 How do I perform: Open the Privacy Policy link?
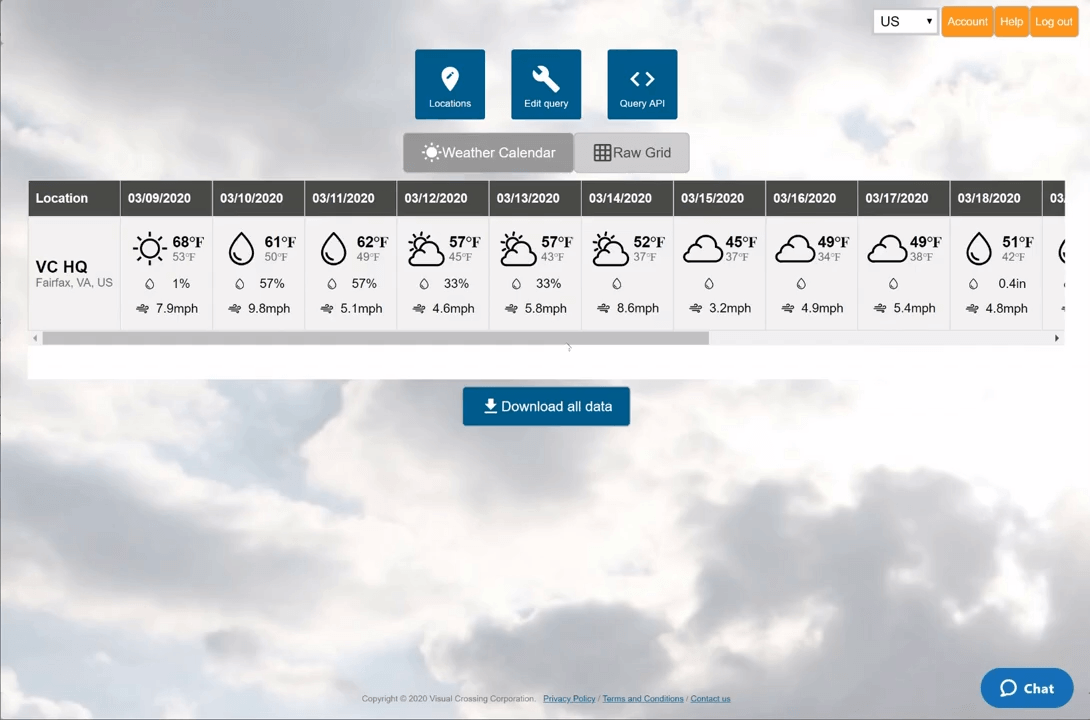coord(569,699)
